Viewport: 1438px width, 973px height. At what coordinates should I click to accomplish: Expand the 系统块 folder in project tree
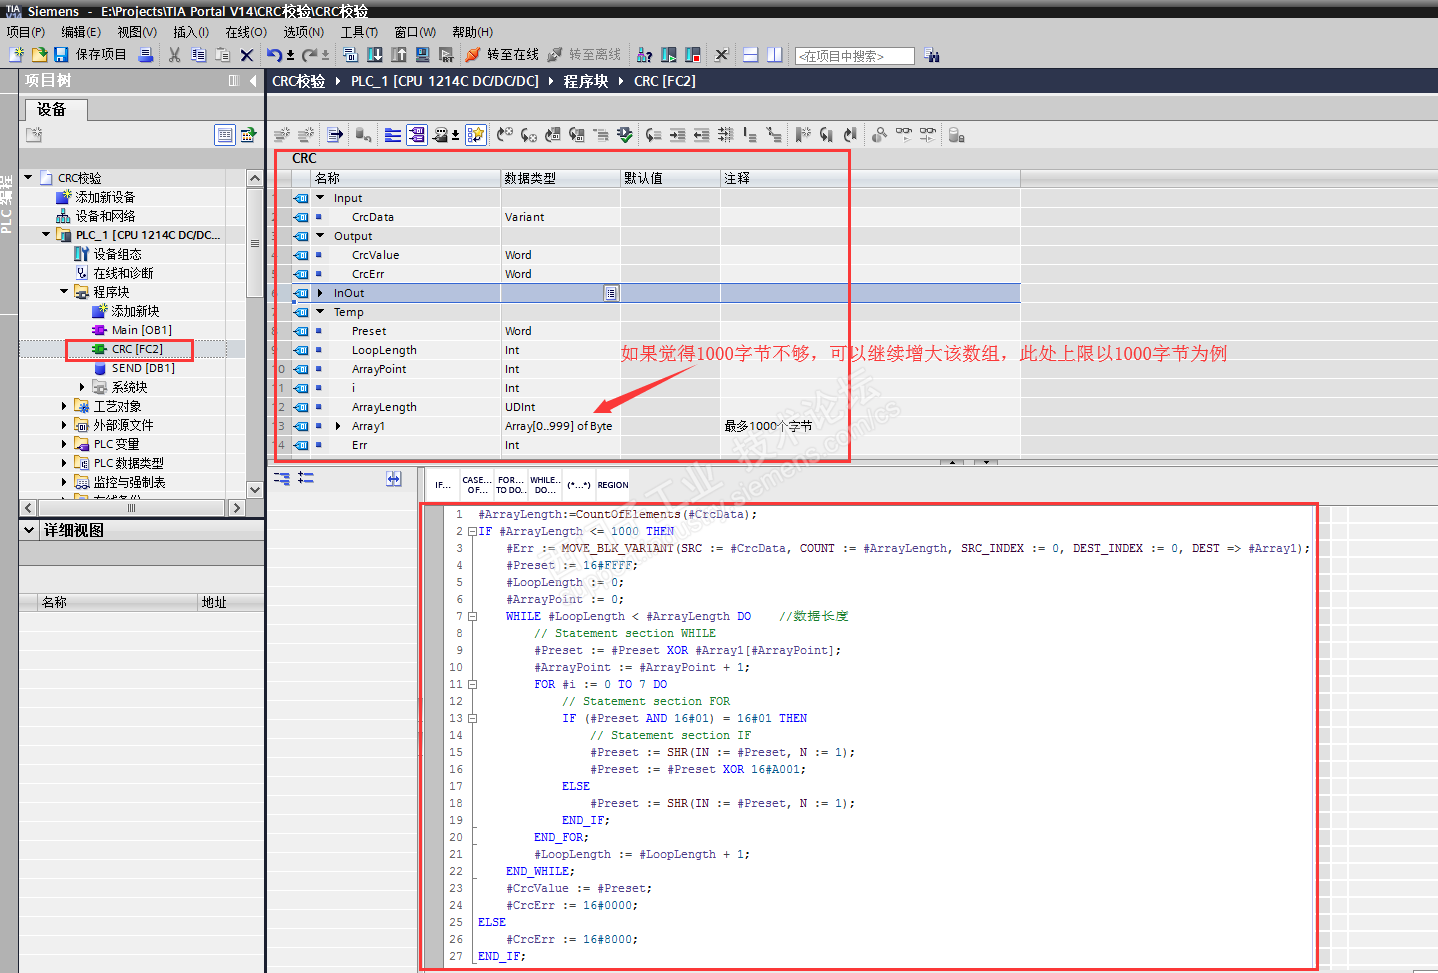click(x=82, y=387)
